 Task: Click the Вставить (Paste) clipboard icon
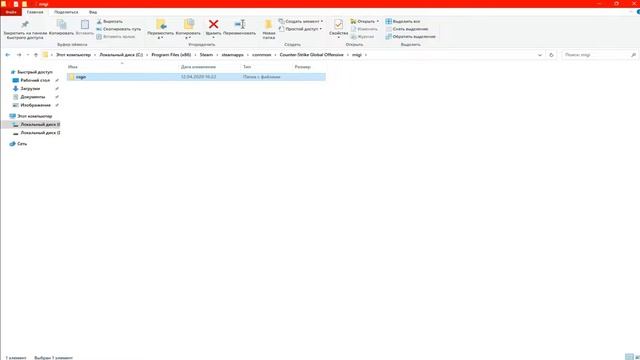click(x=85, y=24)
